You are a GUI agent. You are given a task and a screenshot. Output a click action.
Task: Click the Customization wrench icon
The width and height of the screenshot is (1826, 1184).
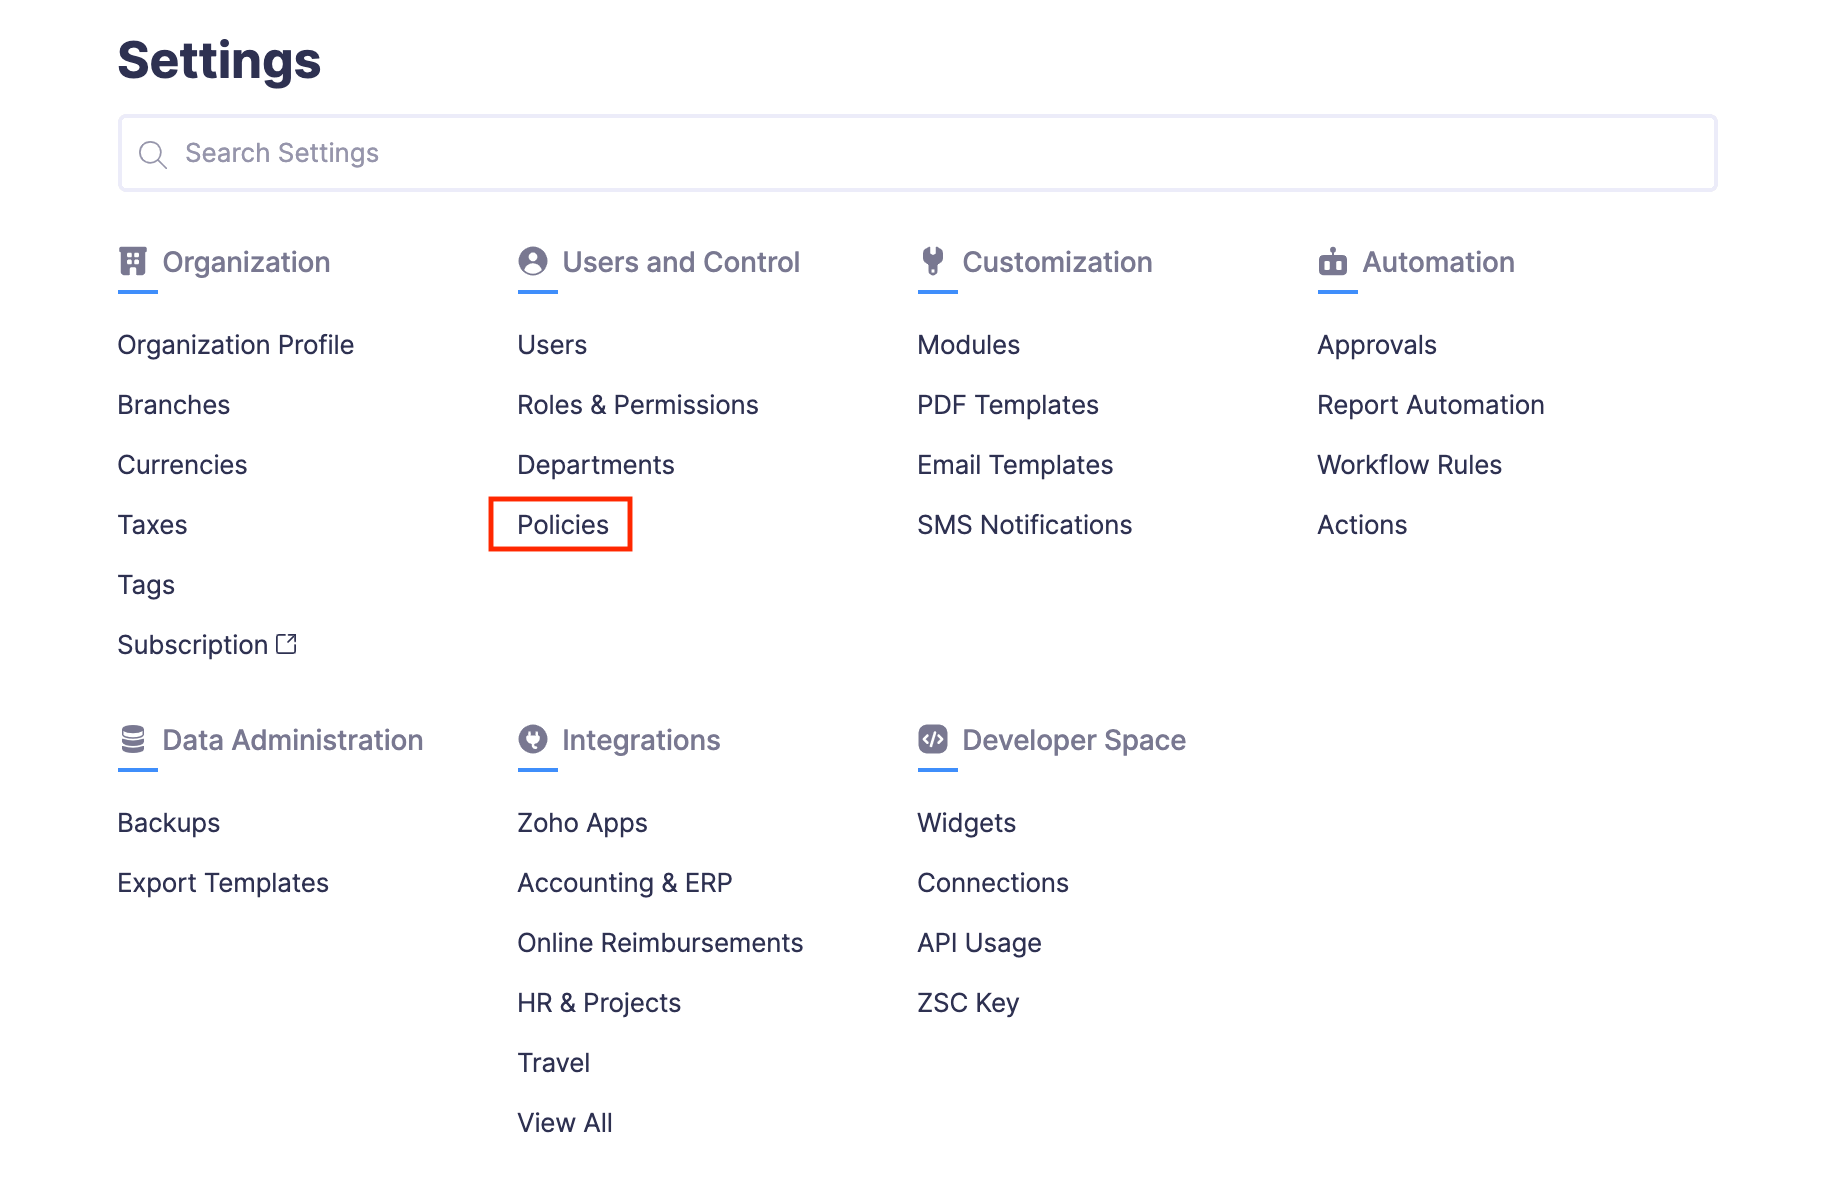coord(933,262)
